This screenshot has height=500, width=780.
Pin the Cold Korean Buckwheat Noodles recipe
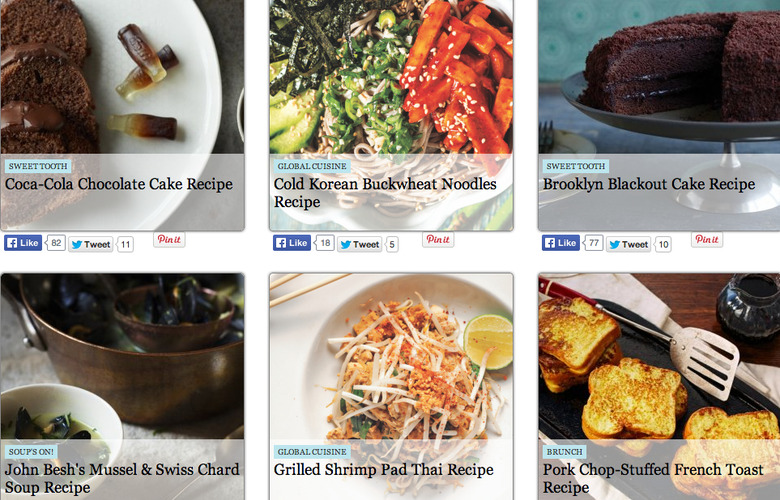438,239
